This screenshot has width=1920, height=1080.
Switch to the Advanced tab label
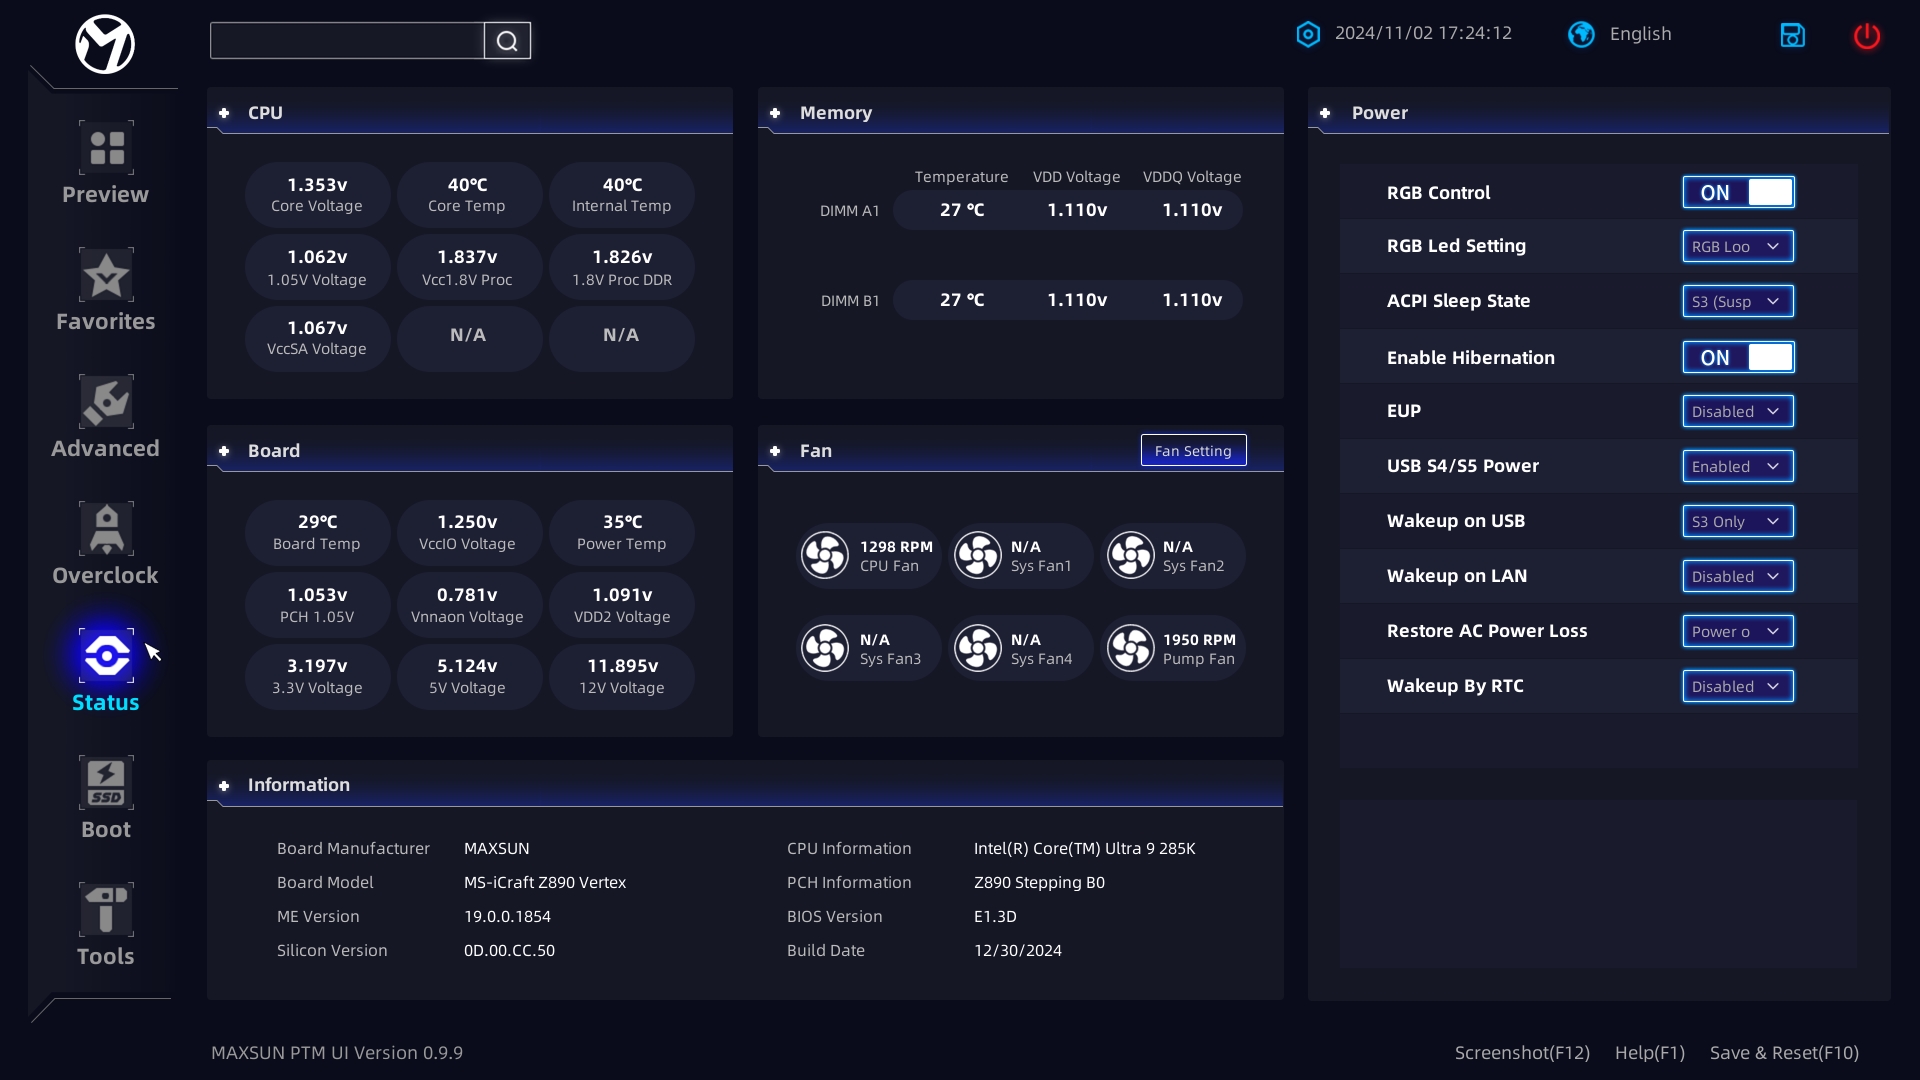coord(105,449)
